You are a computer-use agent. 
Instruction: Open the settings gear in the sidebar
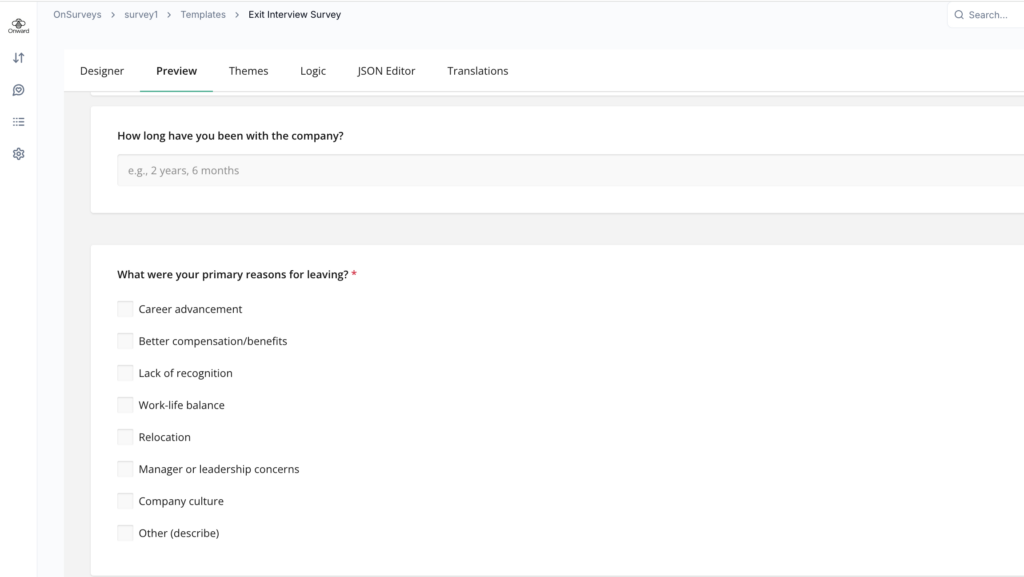tap(18, 154)
